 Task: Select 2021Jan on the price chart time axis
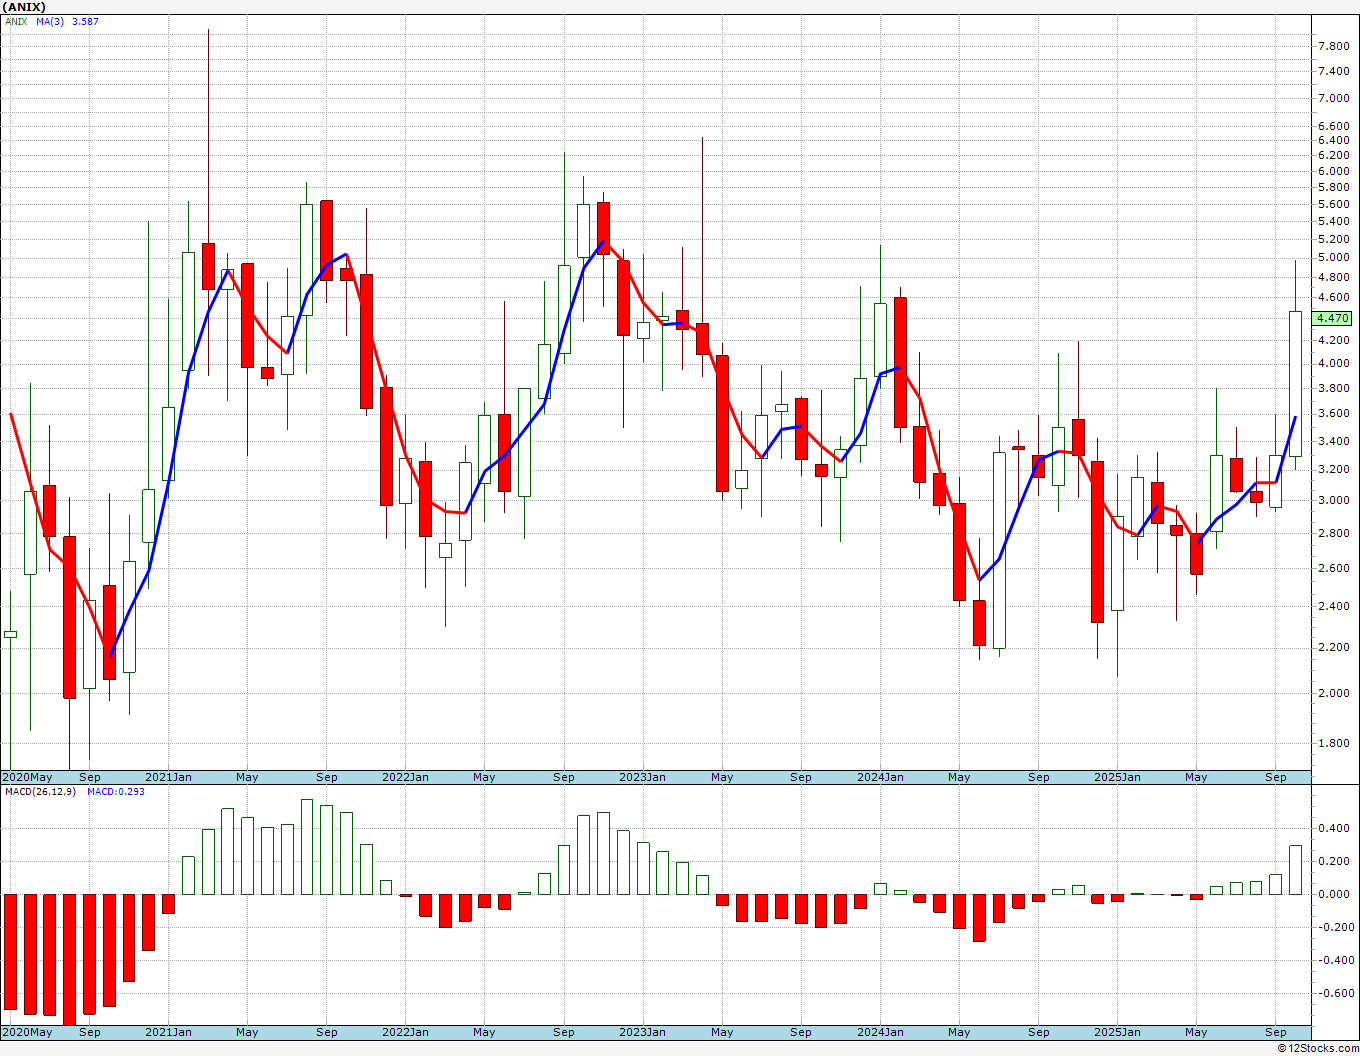point(169,777)
